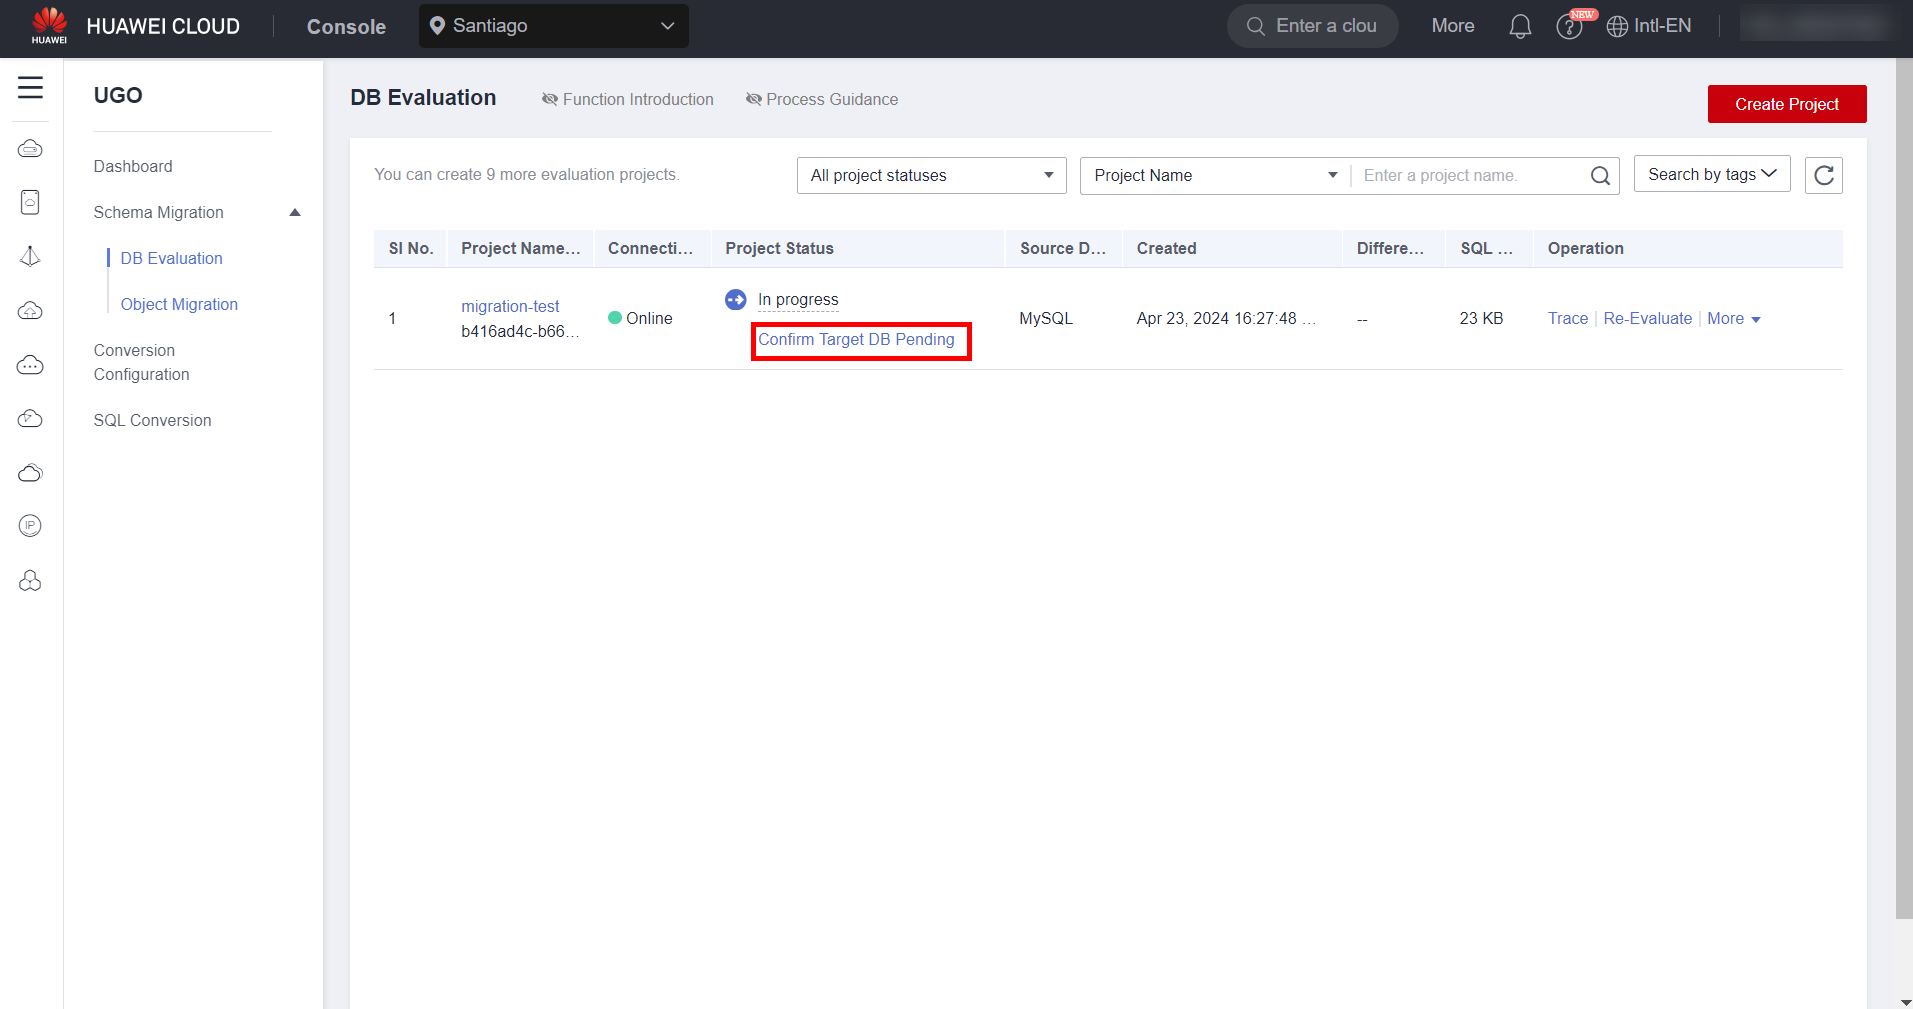Image resolution: width=1913 pixels, height=1009 pixels.
Task: Click the In progress status icon
Action: pyautogui.click(x=736, y=300)
